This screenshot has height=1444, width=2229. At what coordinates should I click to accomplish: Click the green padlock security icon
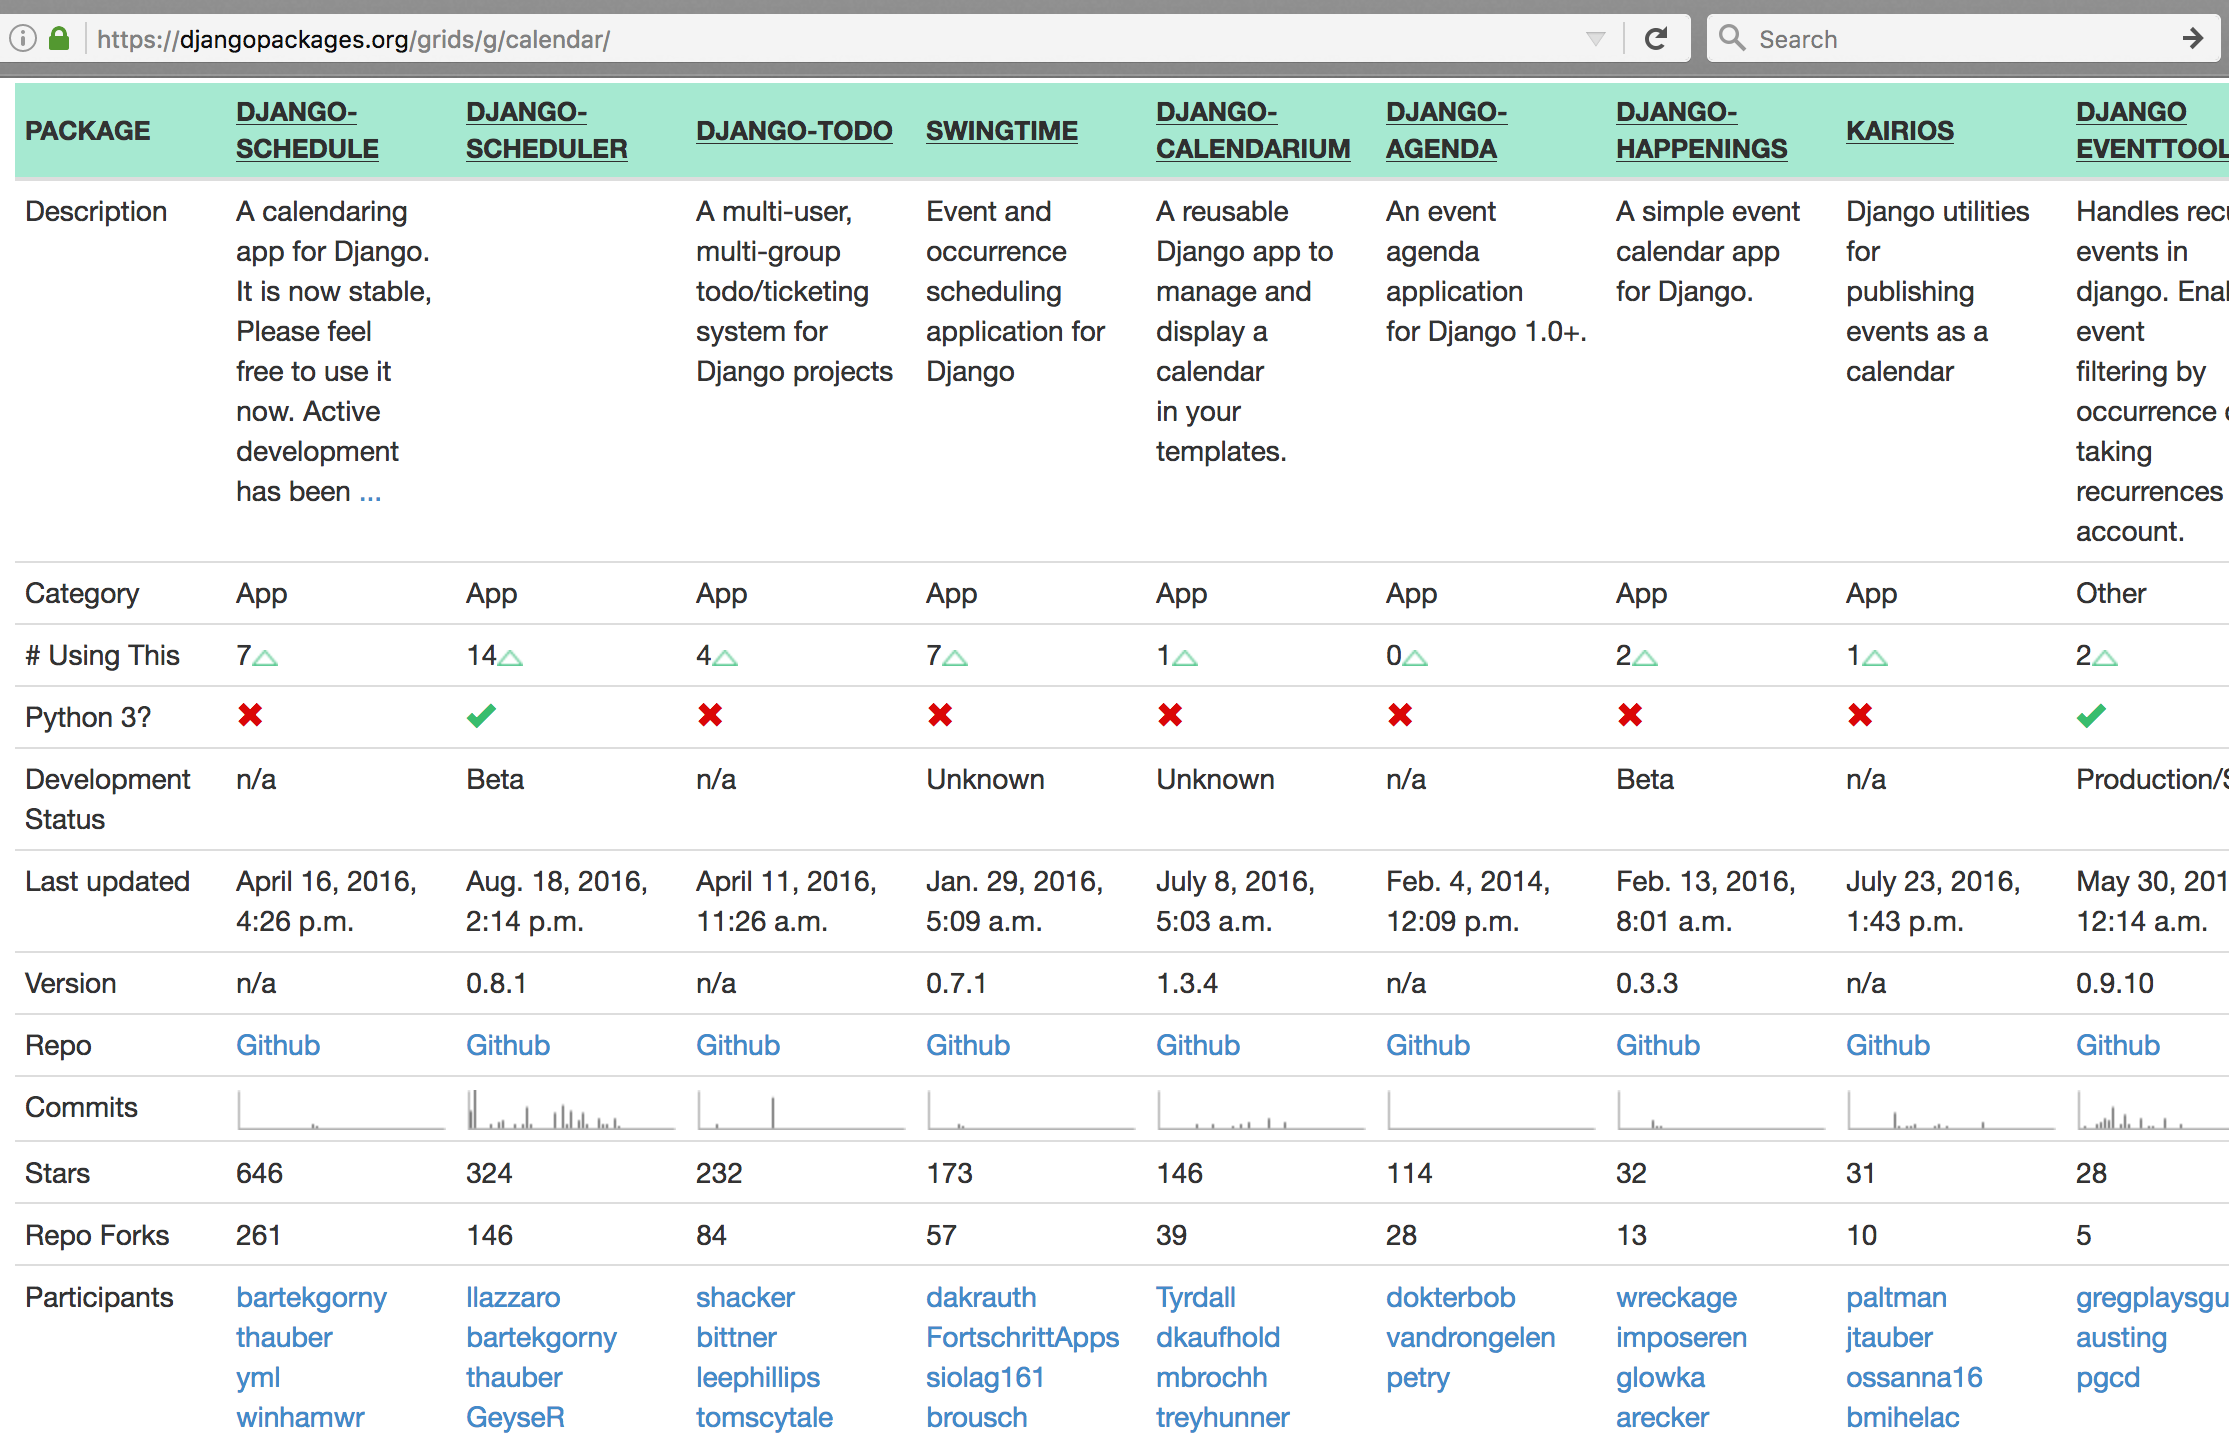point(59,39)
